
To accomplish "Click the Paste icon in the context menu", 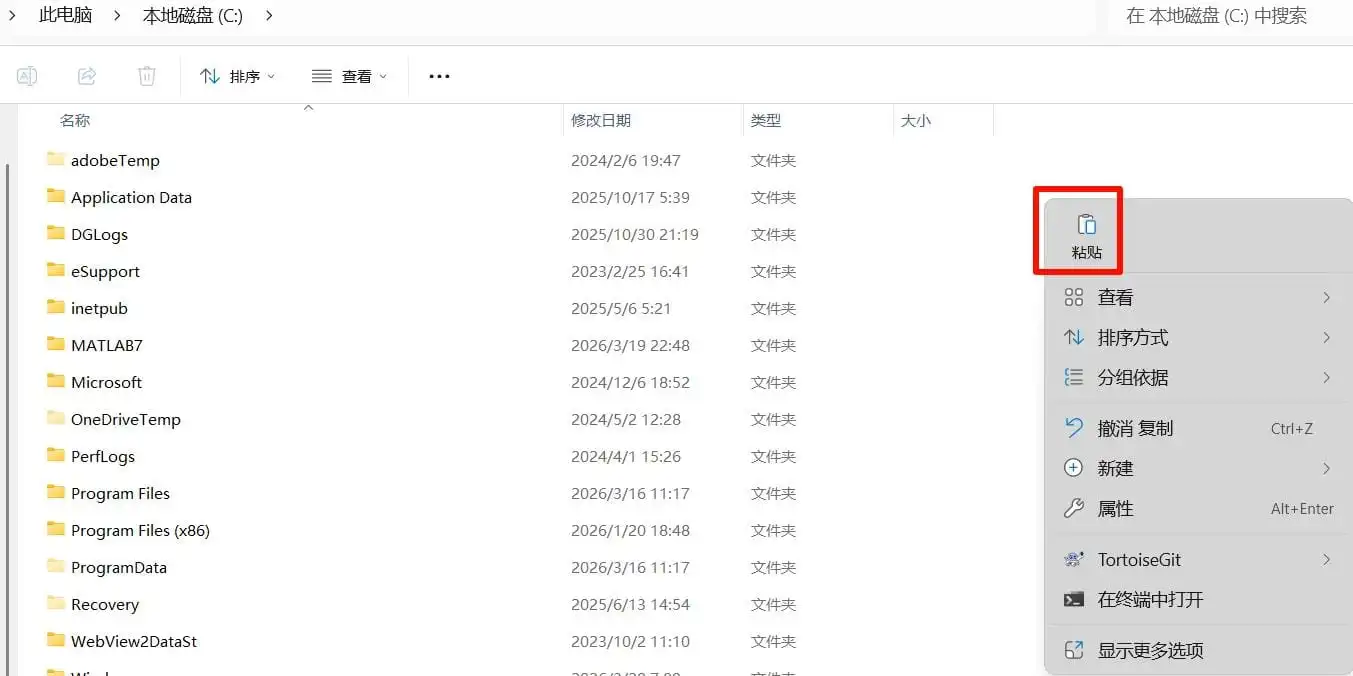I will tap(1087, 225).
